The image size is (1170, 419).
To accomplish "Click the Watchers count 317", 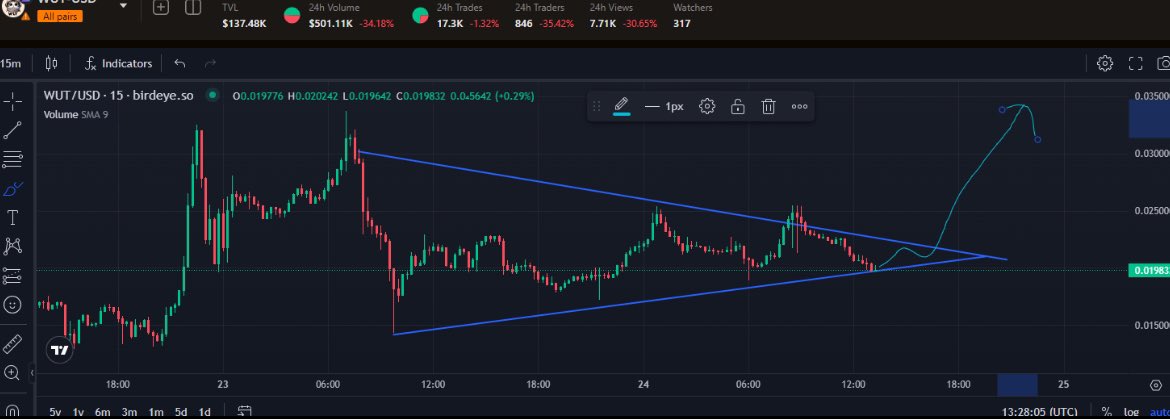I will (681, 23).
